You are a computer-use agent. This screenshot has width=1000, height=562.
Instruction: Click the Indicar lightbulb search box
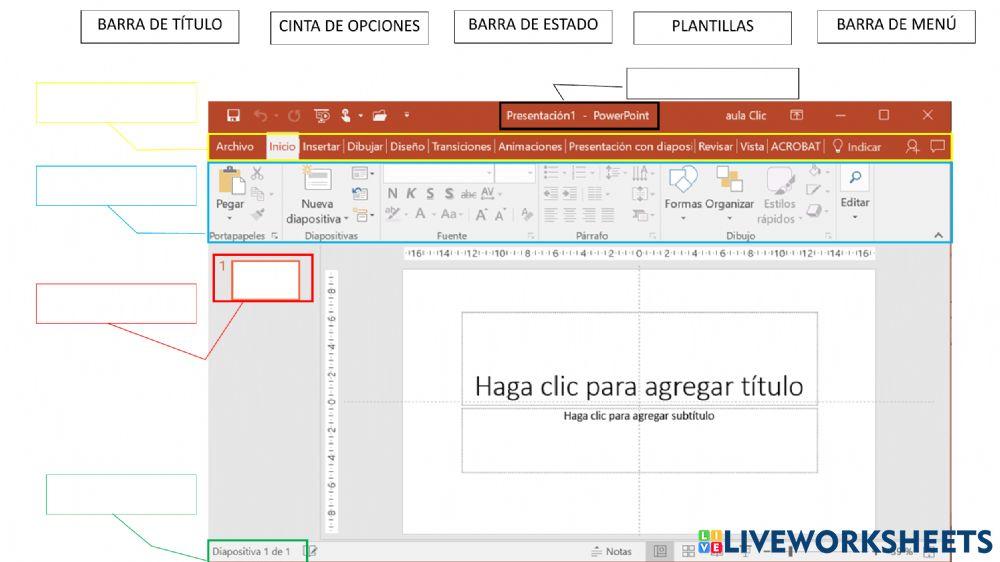click(x=857, y=146)
